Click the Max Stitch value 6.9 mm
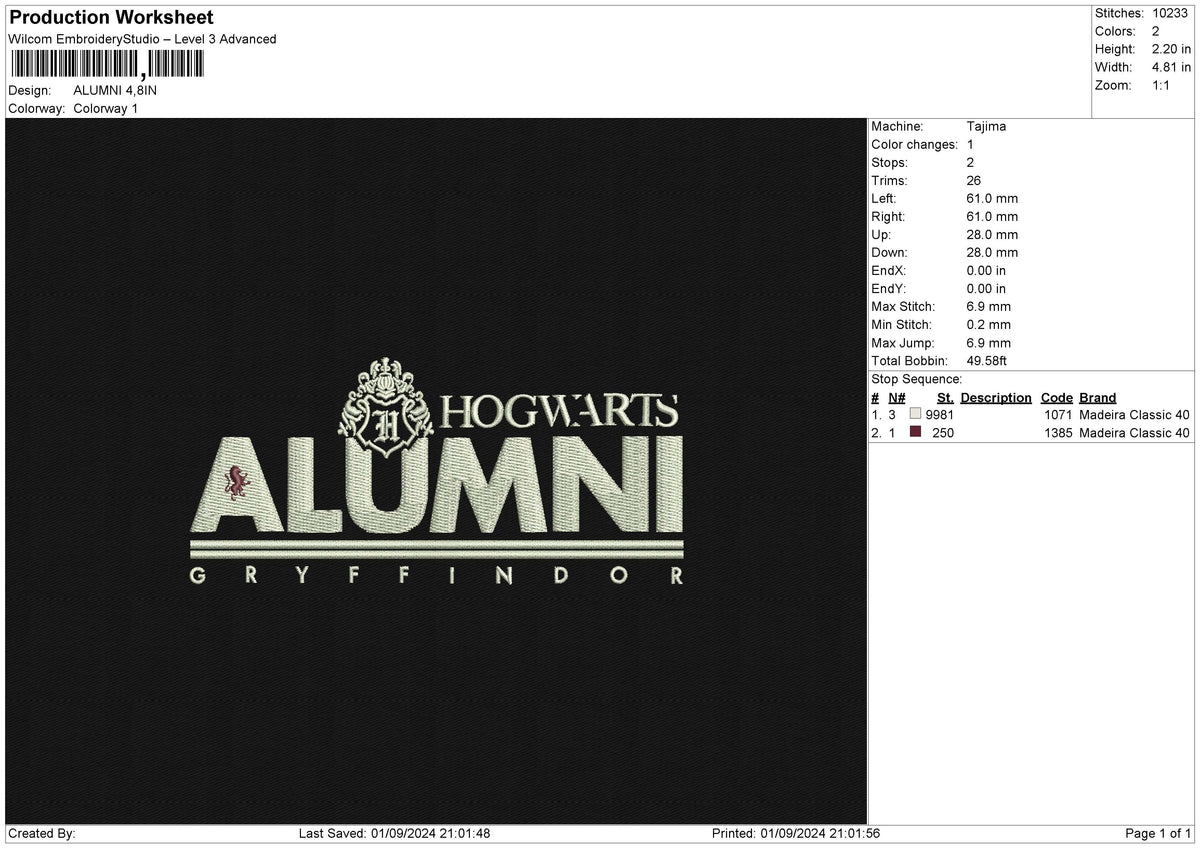Image resolution: width=1200 pixels, height=848 pixels. [989, 306]
